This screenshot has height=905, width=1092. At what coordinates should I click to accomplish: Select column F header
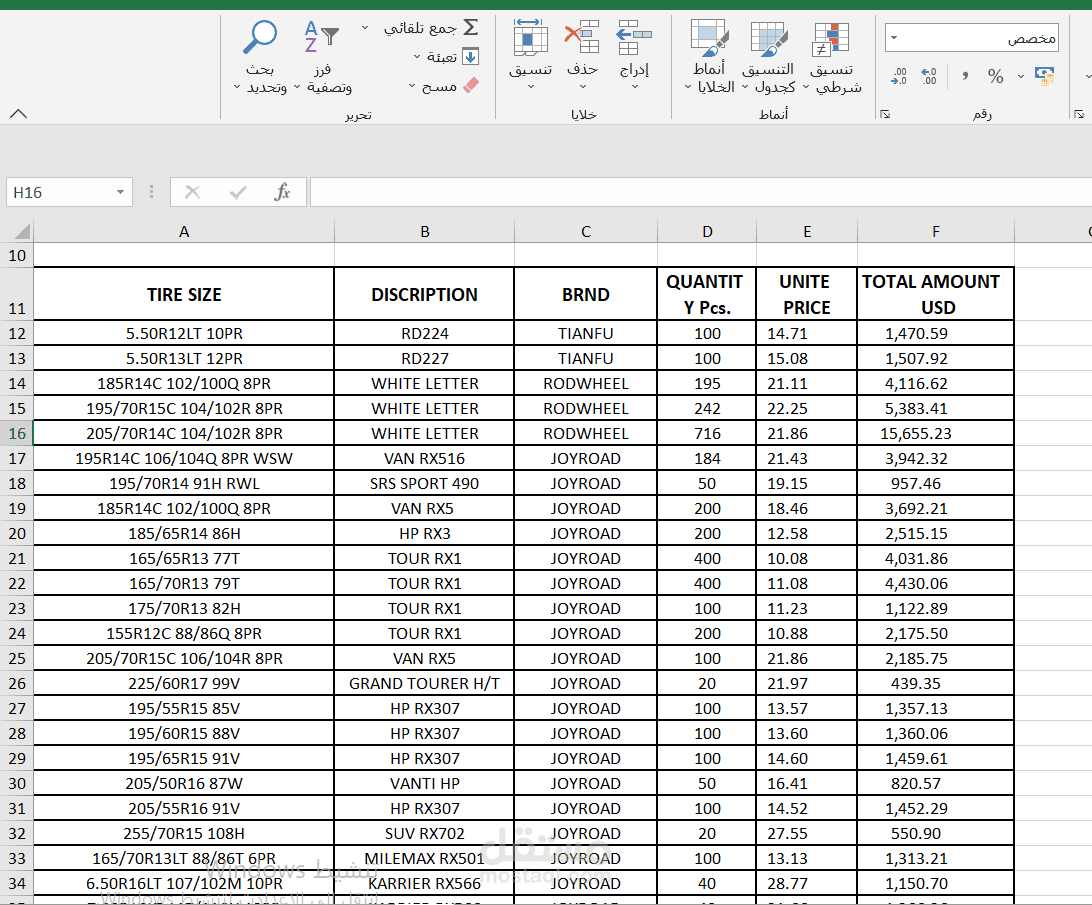935,231
